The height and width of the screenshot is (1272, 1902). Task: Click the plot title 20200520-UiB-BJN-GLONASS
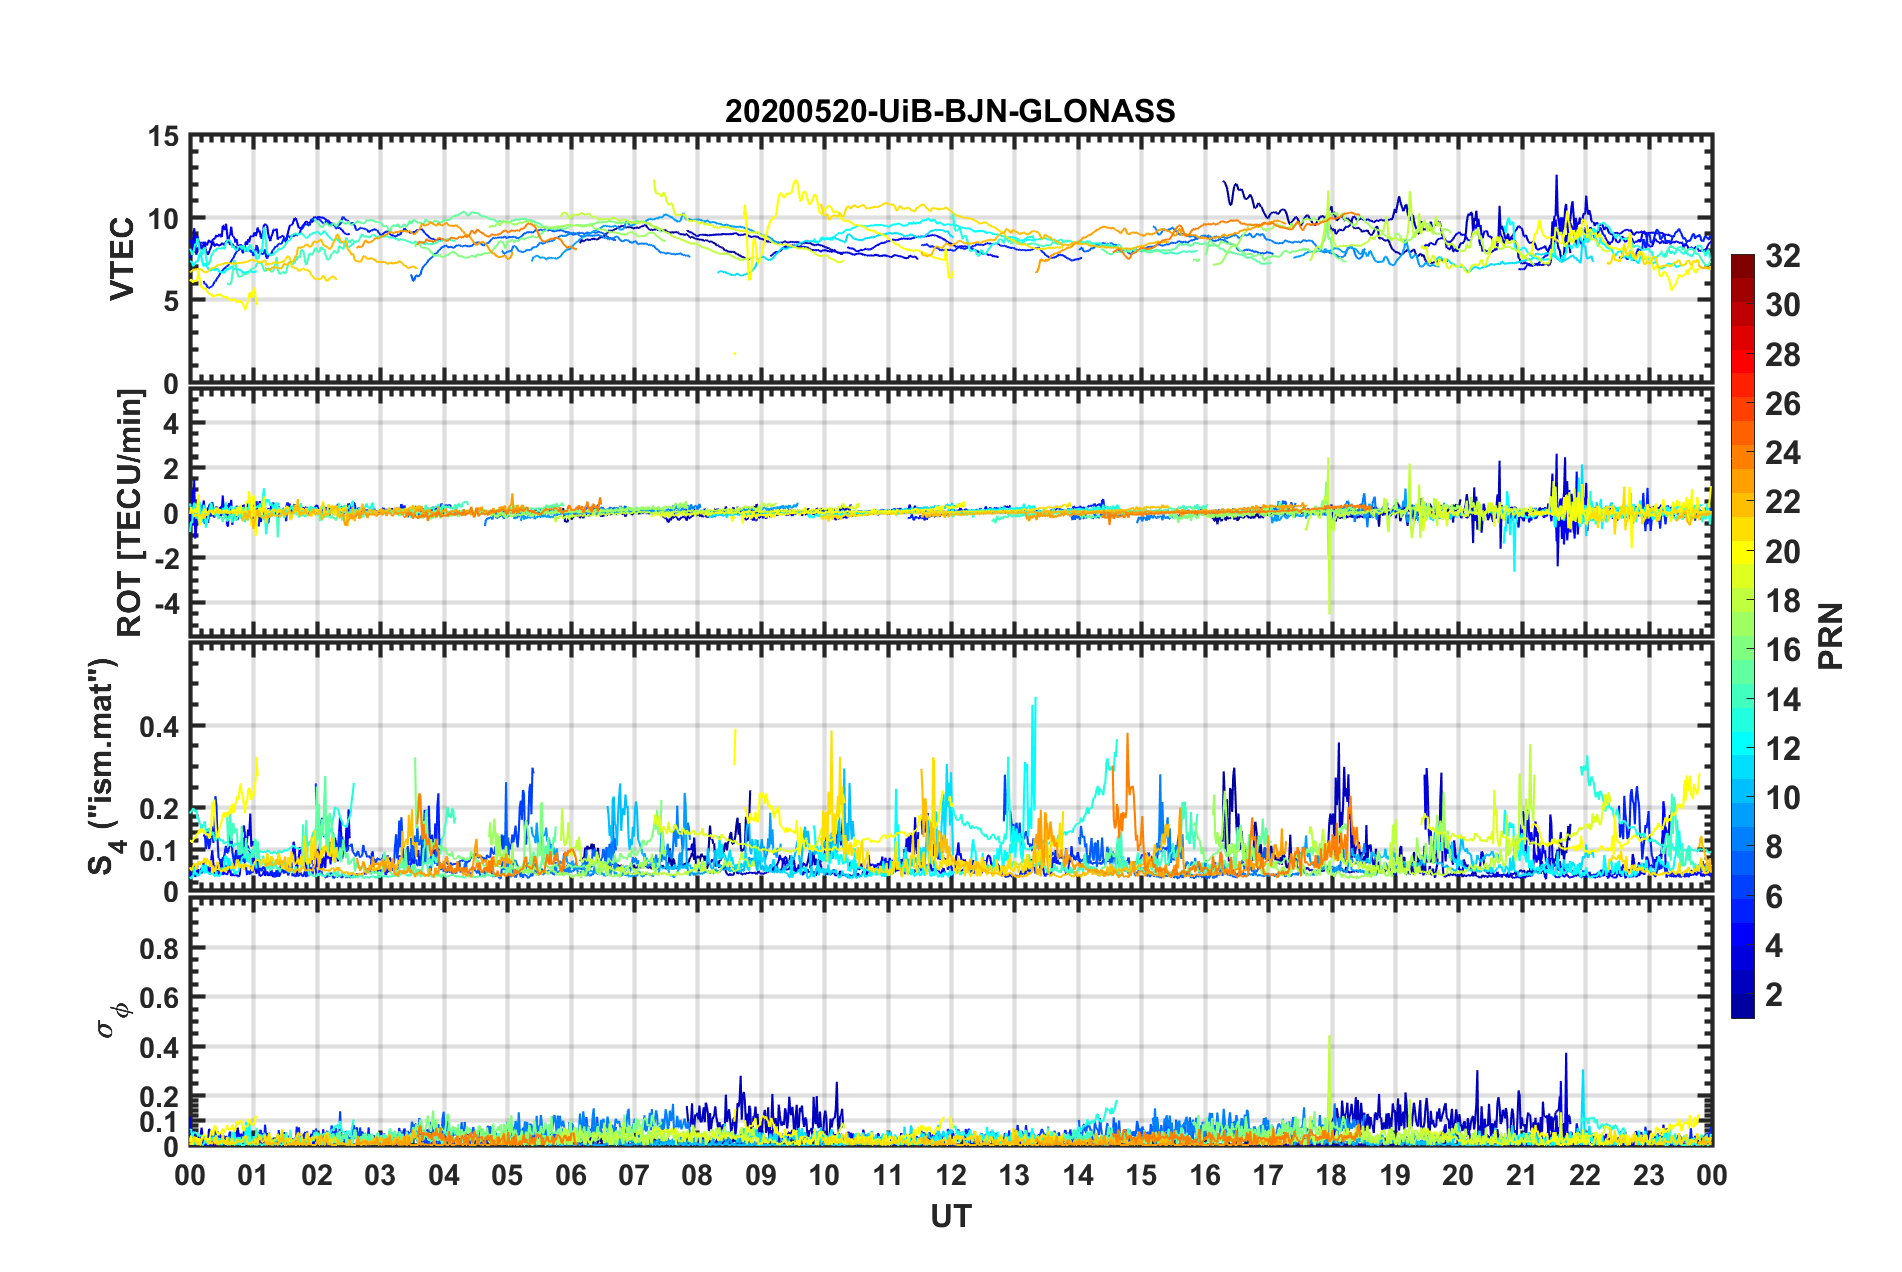point(950,111)
